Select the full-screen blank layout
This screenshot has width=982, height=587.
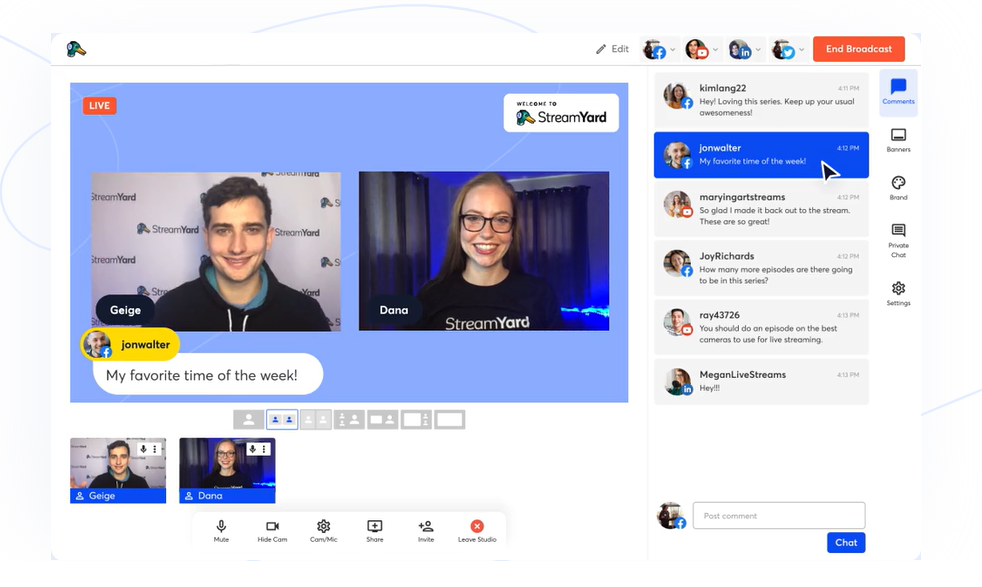coord(450,420)
